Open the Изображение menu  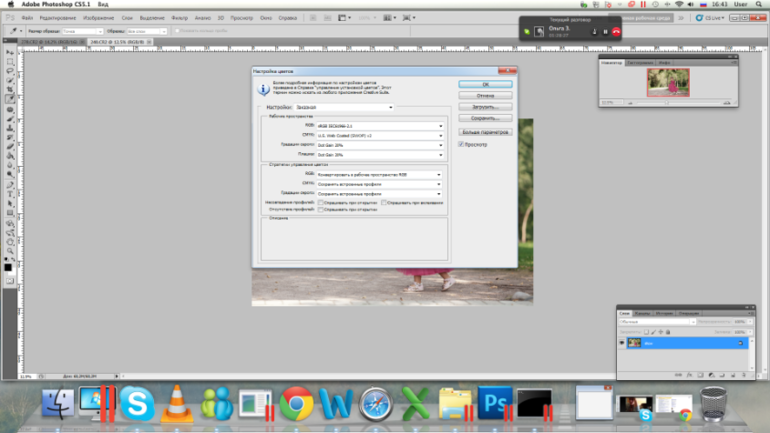(98, 18)
